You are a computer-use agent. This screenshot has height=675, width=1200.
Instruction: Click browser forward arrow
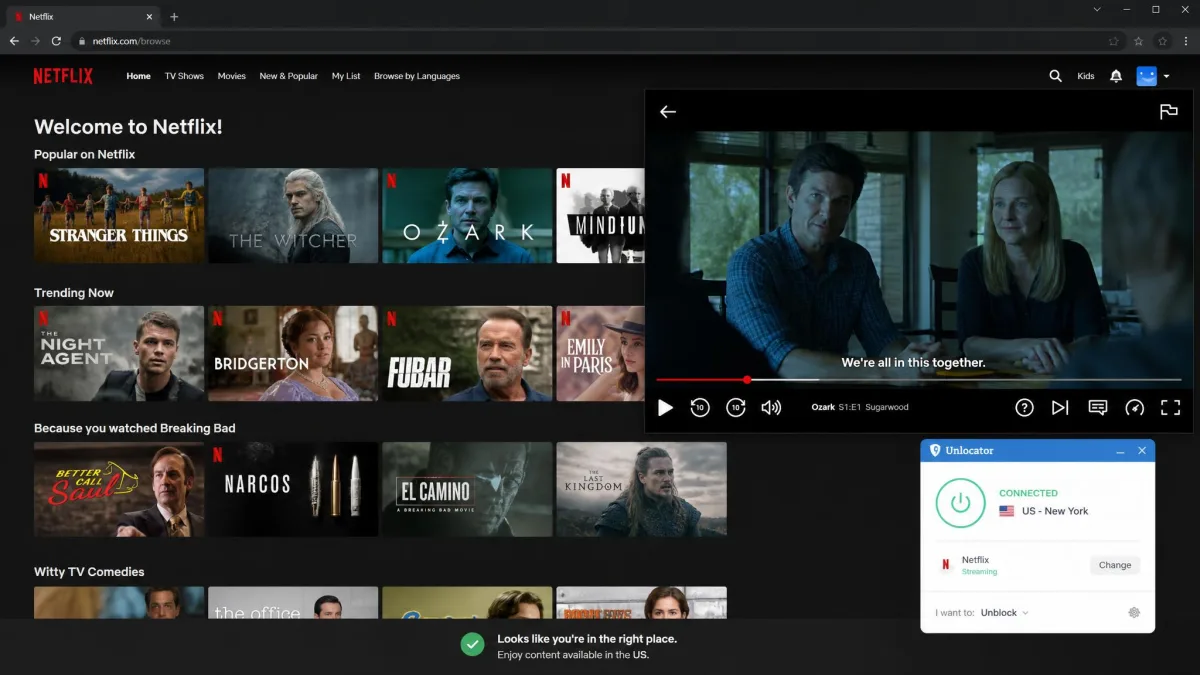tap(35, 41)
